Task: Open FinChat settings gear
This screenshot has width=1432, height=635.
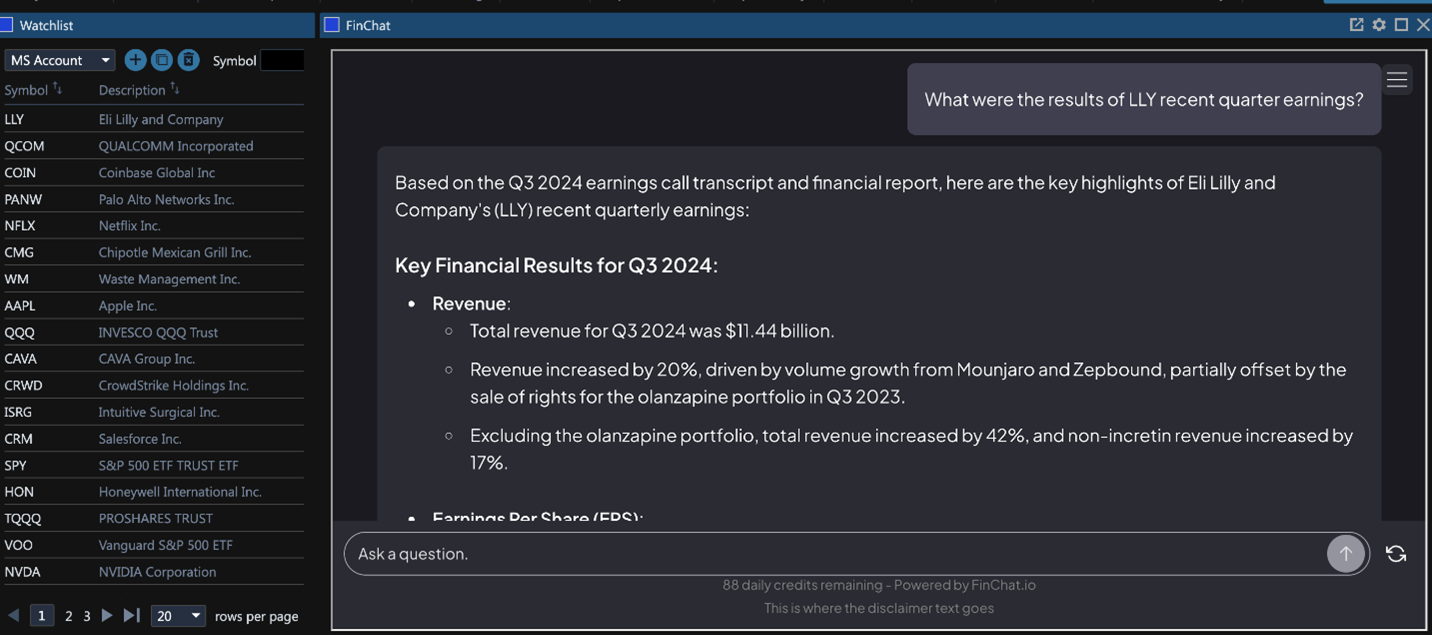Action: (1379, 25)
